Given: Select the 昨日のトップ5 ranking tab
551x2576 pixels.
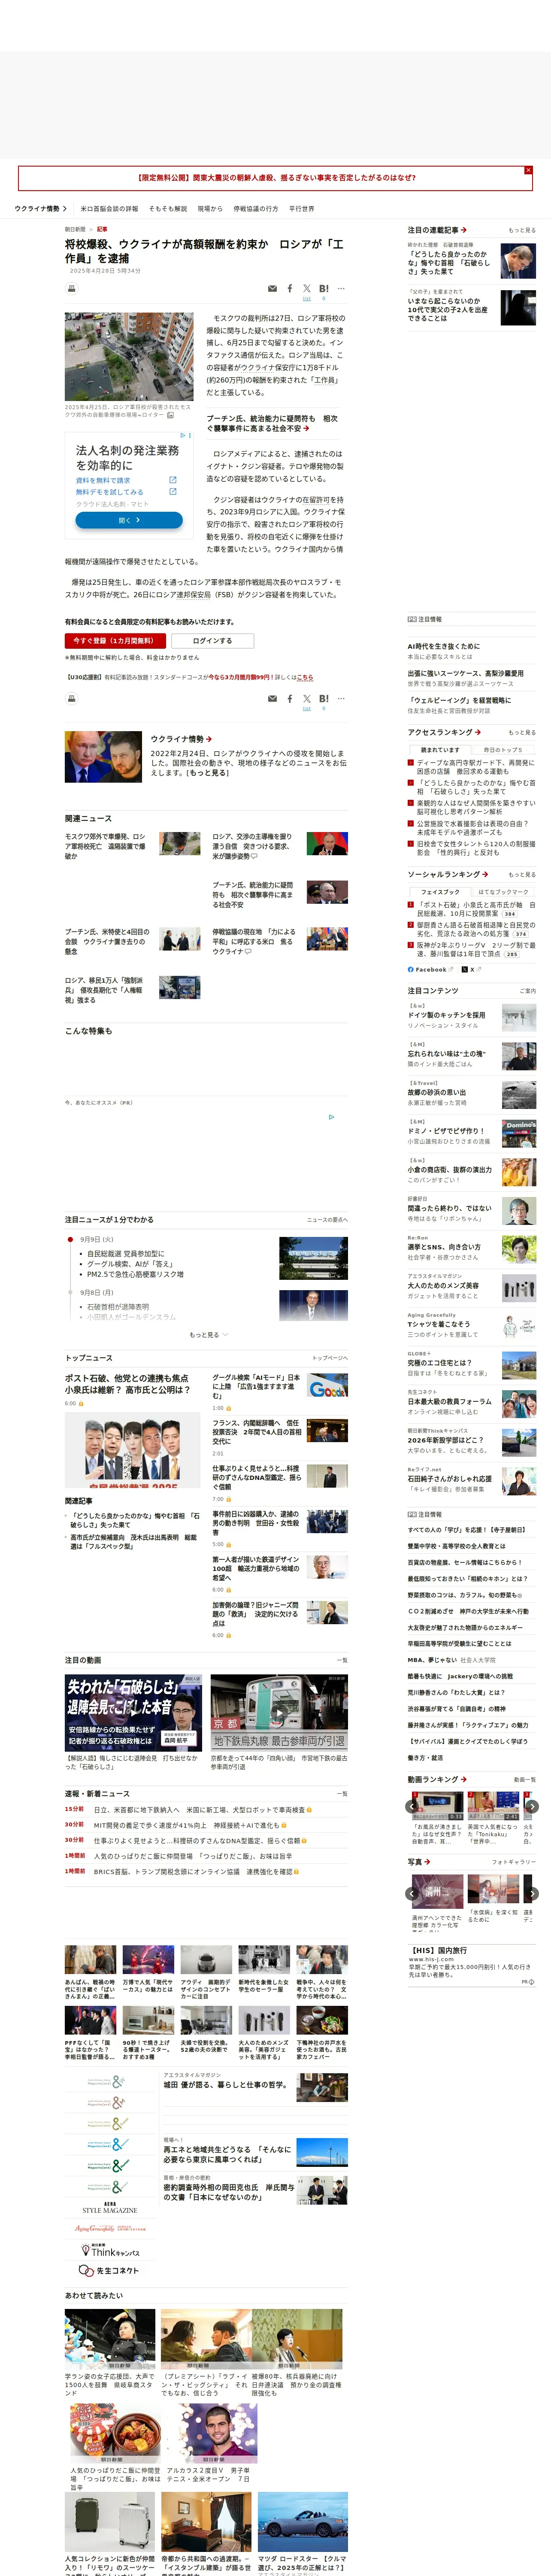Looking at the screenshot, I should (503, 750).
